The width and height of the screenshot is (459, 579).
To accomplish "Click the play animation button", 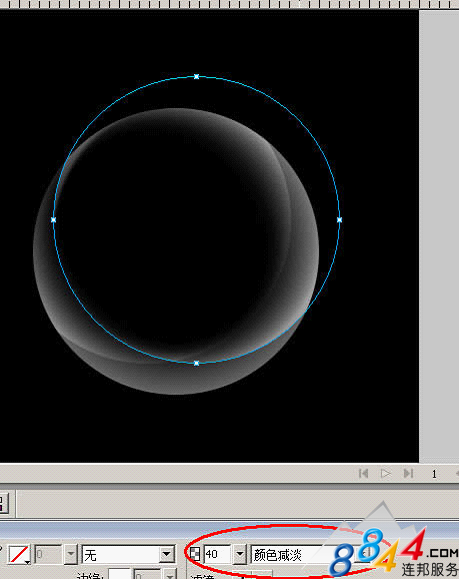I will click(x=386, y=473).
